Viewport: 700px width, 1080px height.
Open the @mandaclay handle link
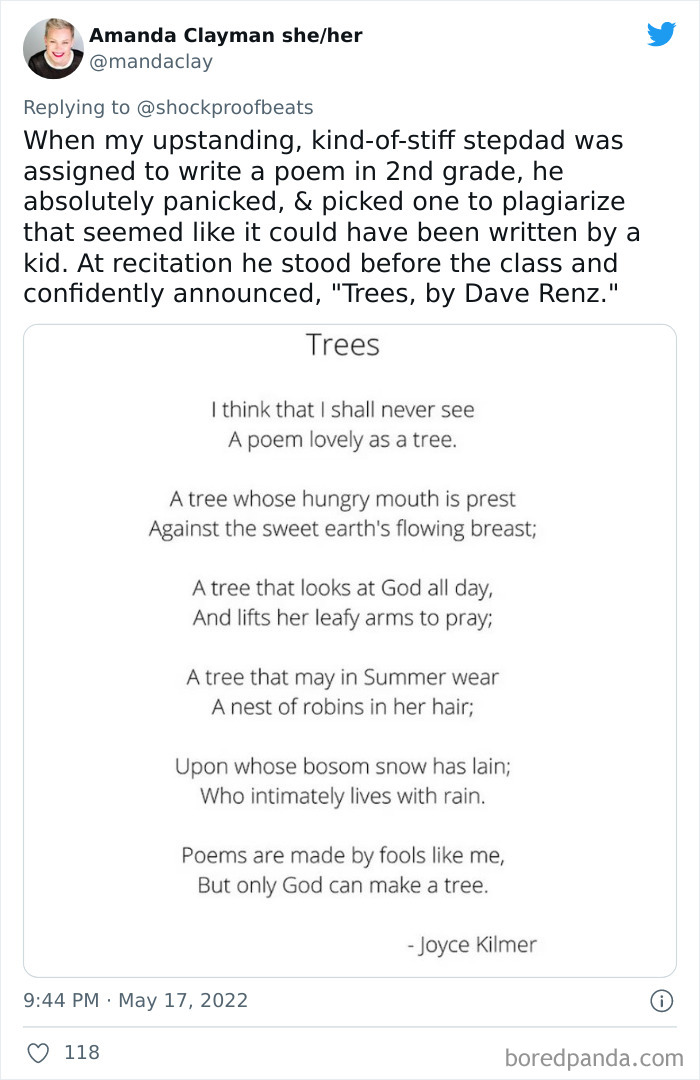[151, 62]
